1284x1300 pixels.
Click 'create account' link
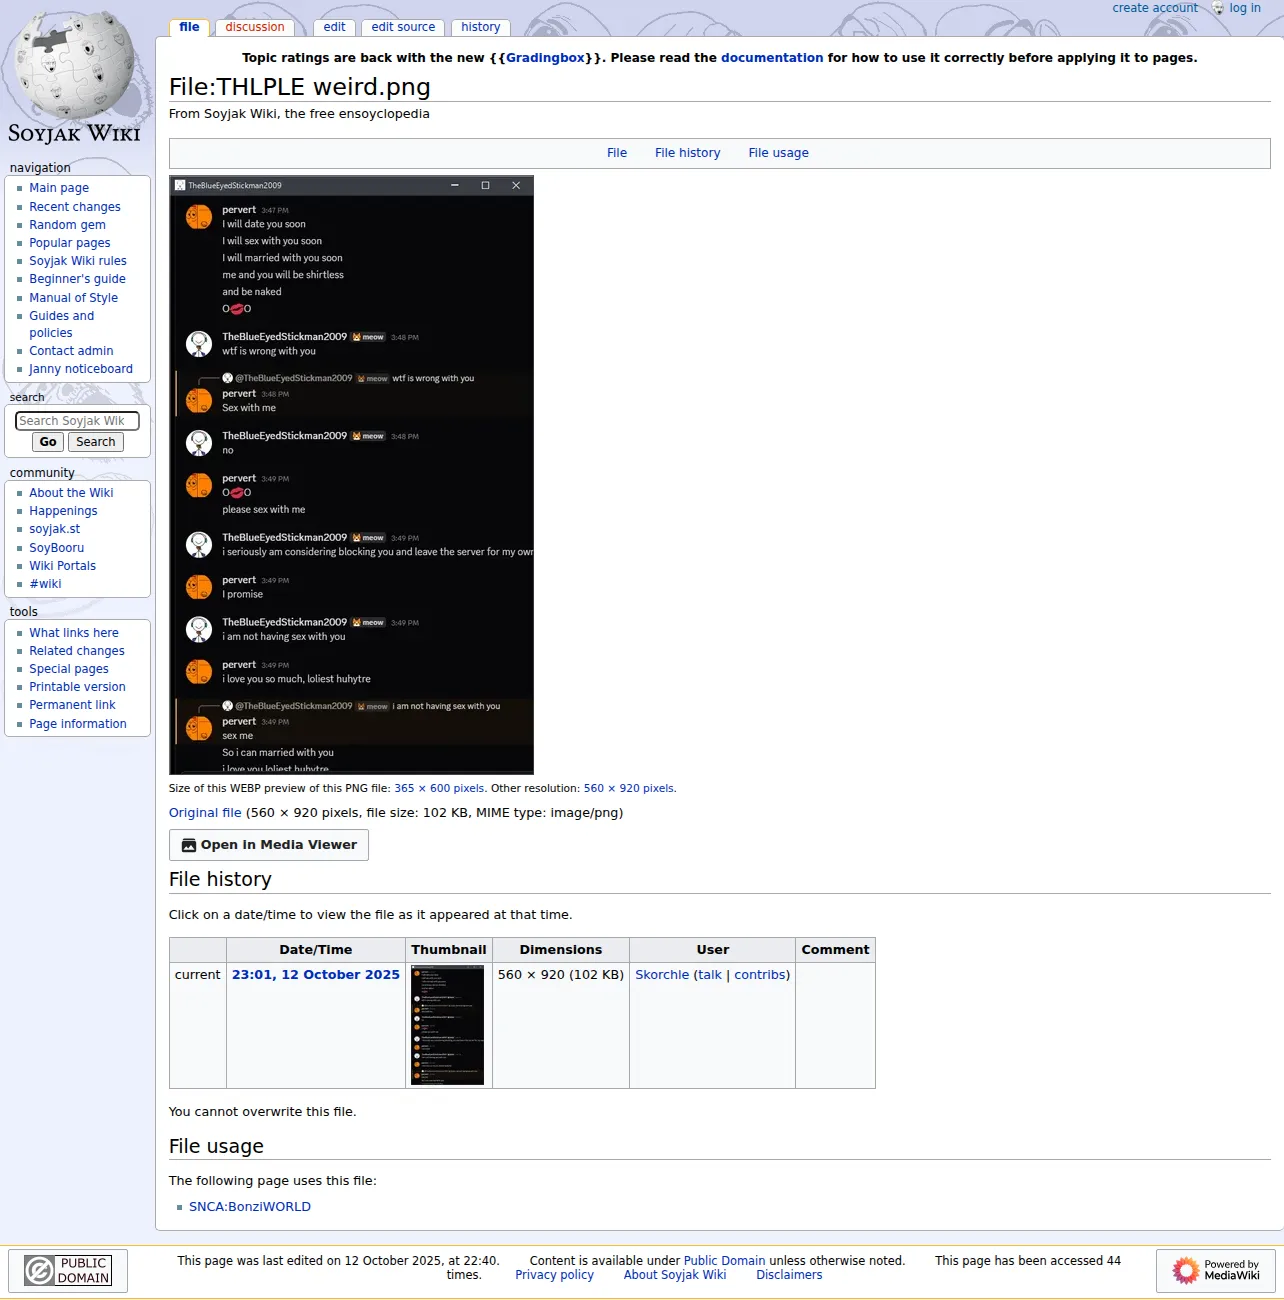tap(1155, 8)
